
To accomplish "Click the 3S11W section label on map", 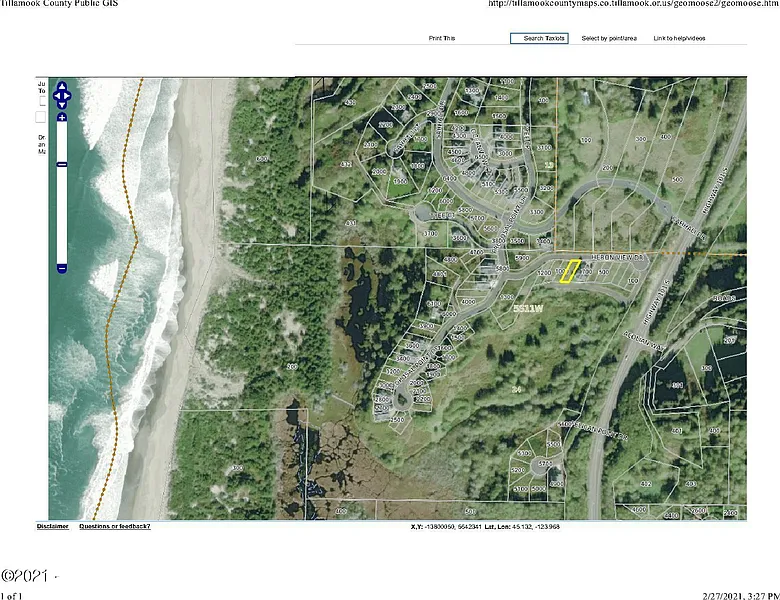I will pos(527,309).
